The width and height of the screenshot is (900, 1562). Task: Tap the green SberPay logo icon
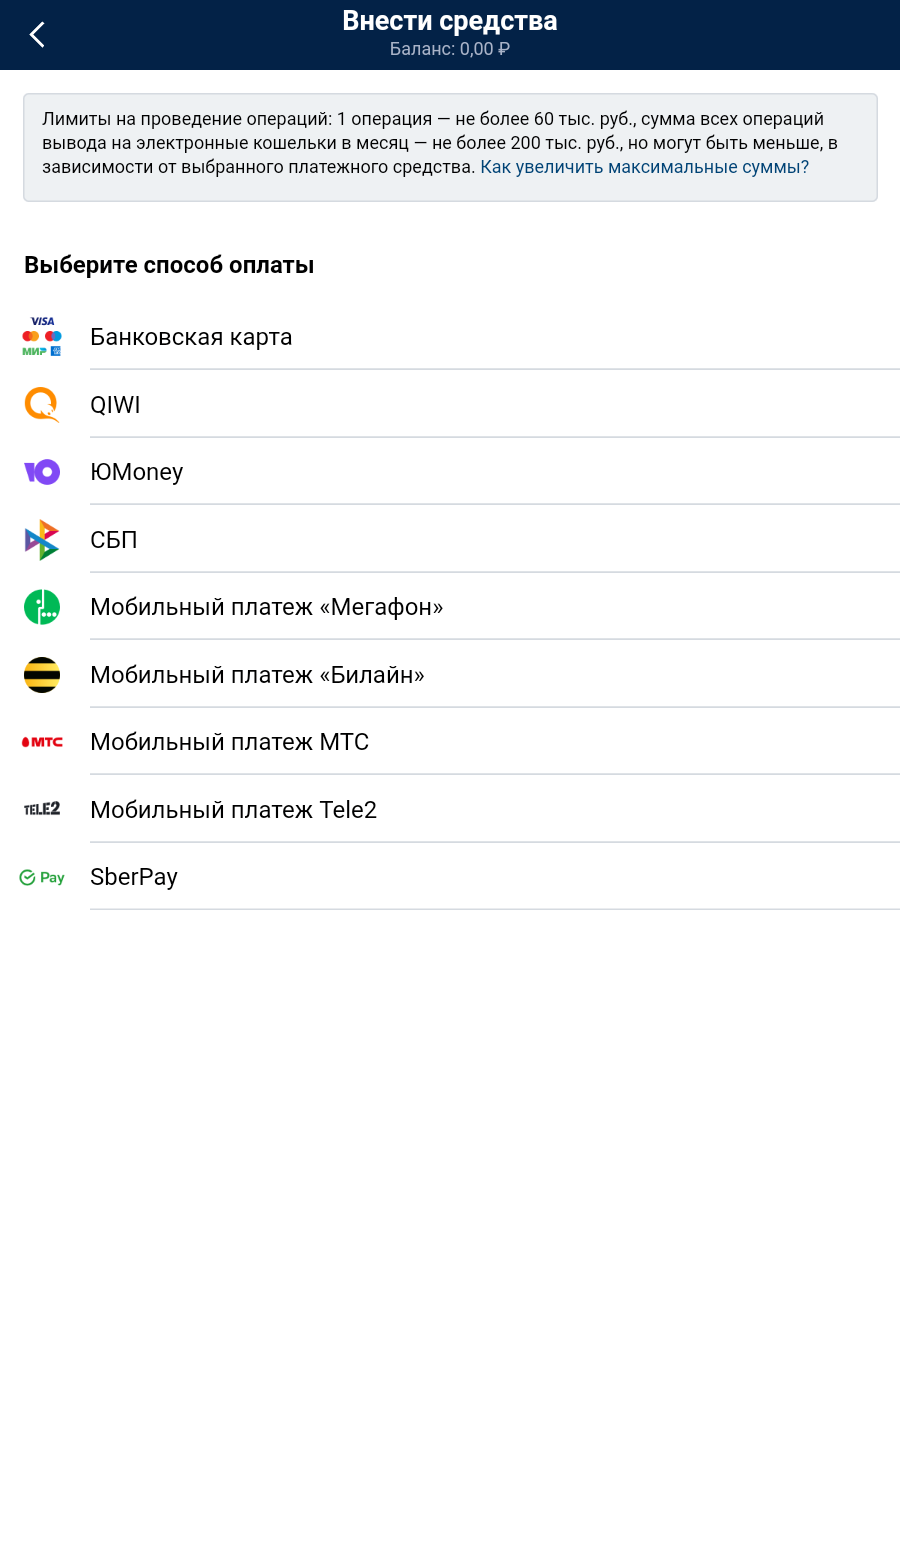click(42, 877)
